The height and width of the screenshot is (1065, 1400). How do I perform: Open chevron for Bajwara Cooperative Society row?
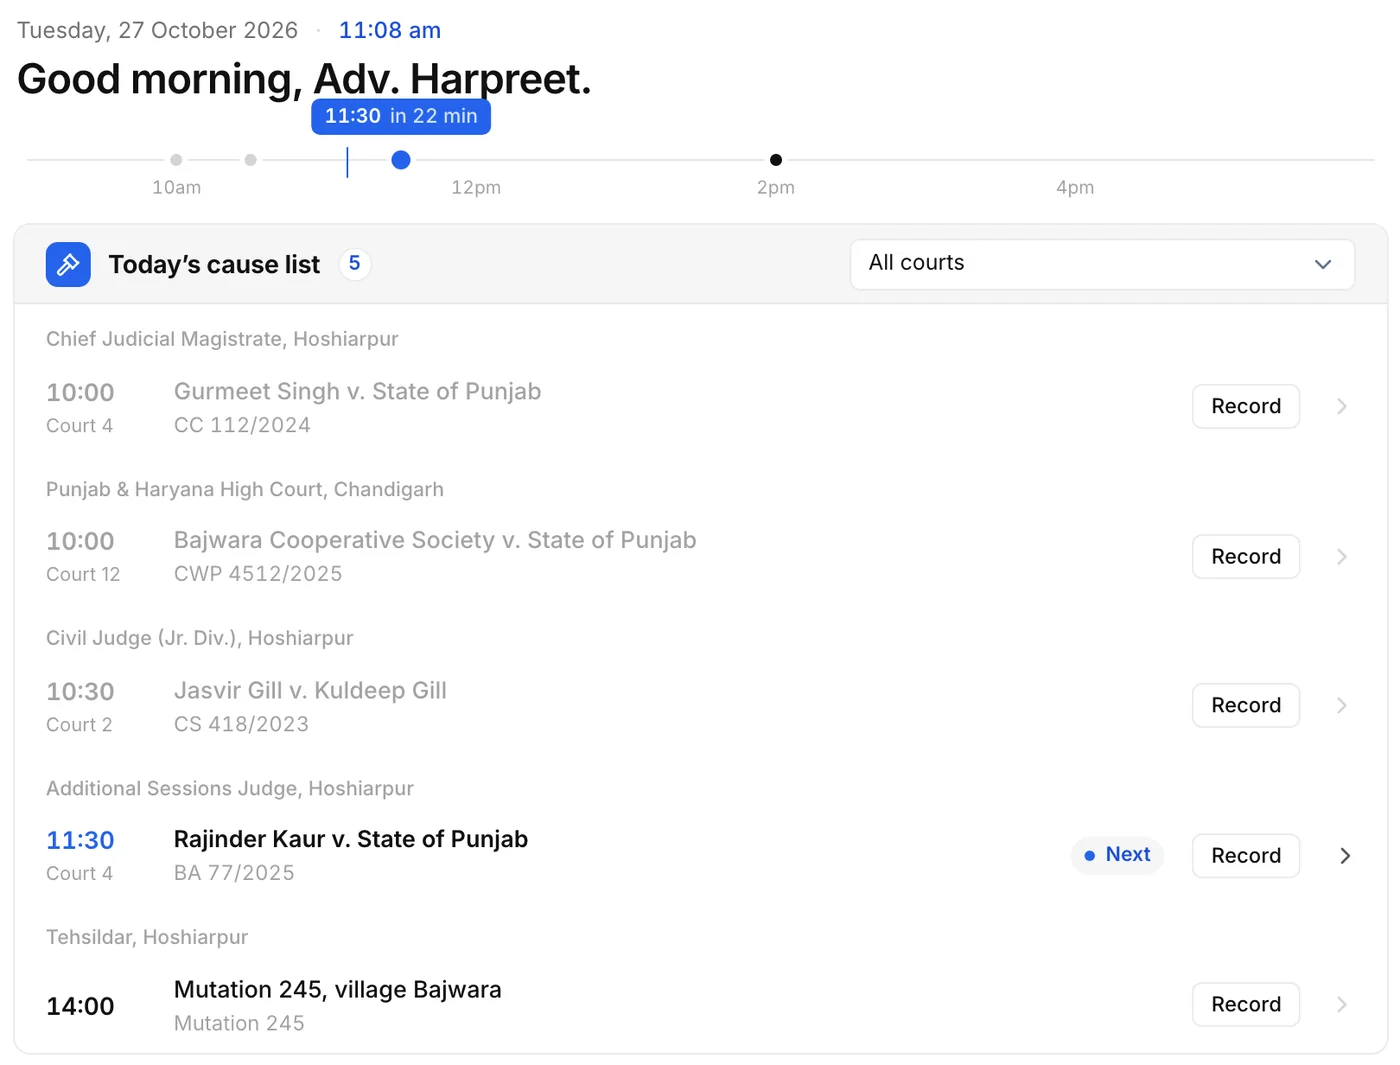pyautogui.click(x=1342, y=556)
